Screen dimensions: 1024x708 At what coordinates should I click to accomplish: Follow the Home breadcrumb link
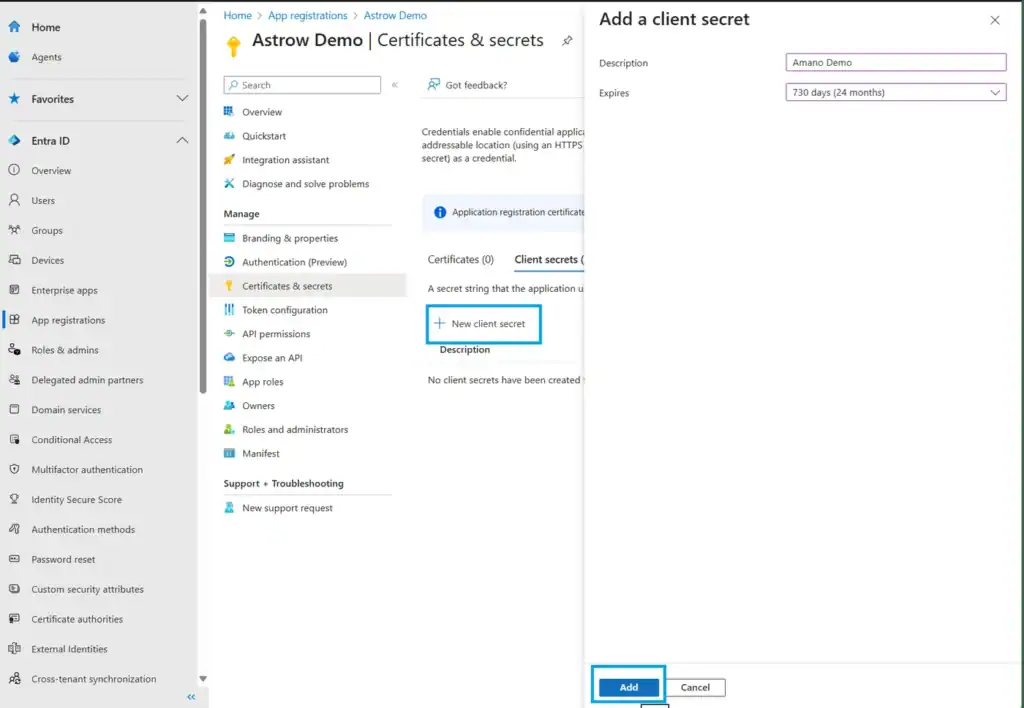pyautogui.click(x=237, y=15)
